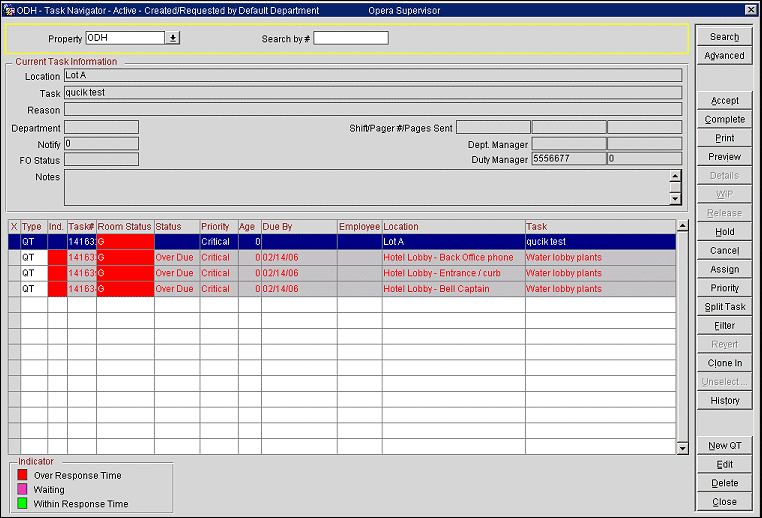The image size is (762, 518).
Task: Click the Search by # input field
Action: point(350,38)
